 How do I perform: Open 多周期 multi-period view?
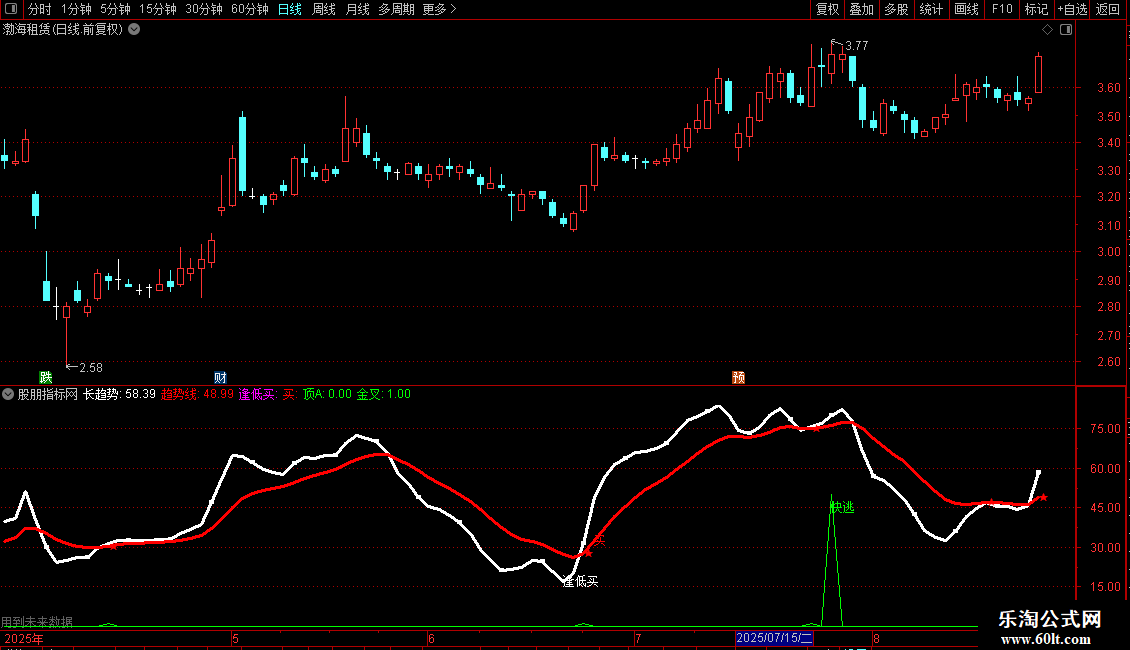(396, 9)
